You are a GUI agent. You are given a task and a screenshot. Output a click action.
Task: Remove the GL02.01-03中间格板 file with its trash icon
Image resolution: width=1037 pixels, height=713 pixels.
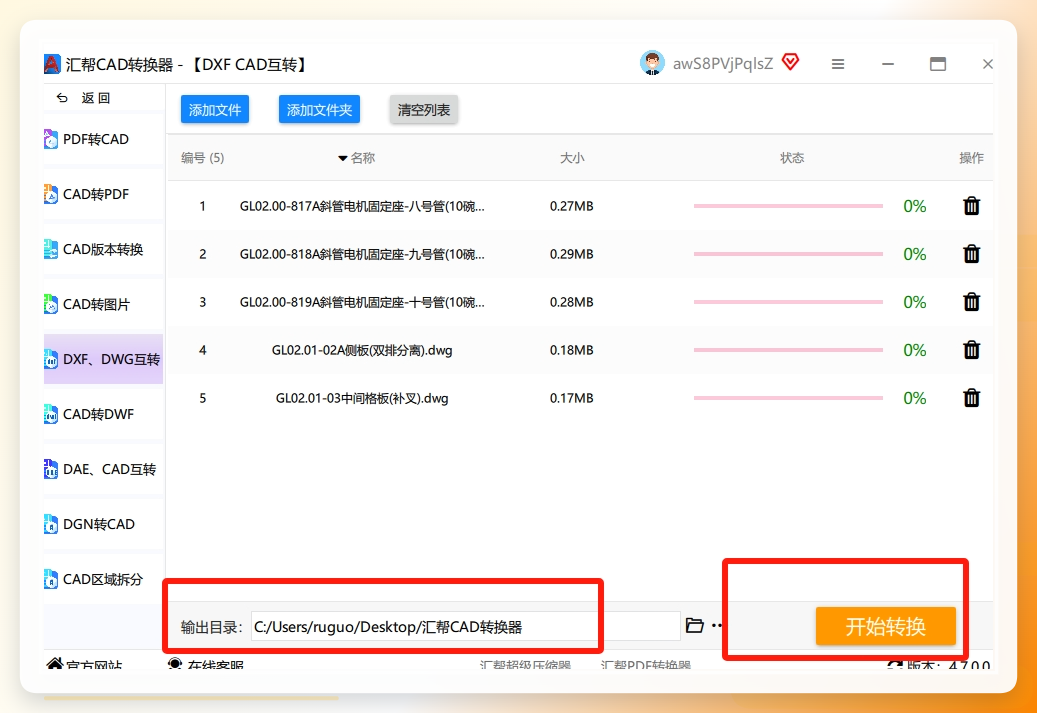[x=971, y=398]
